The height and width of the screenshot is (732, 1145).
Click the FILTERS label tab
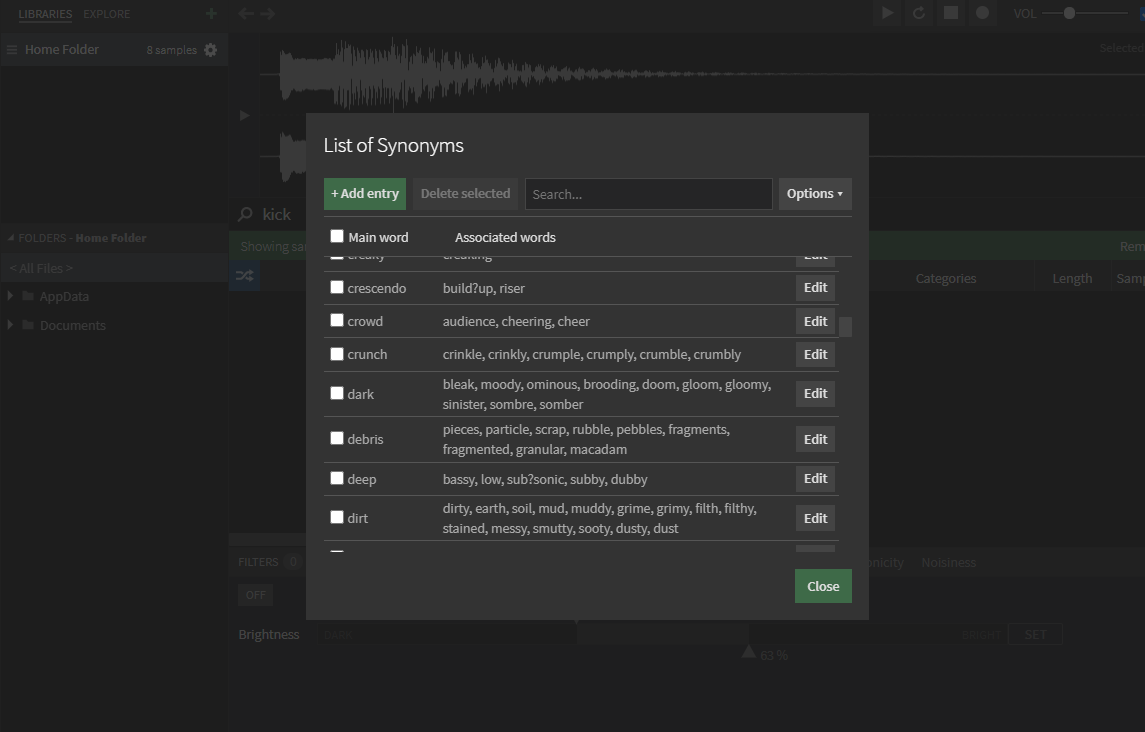pyautogui.click(x=258, y=562)
